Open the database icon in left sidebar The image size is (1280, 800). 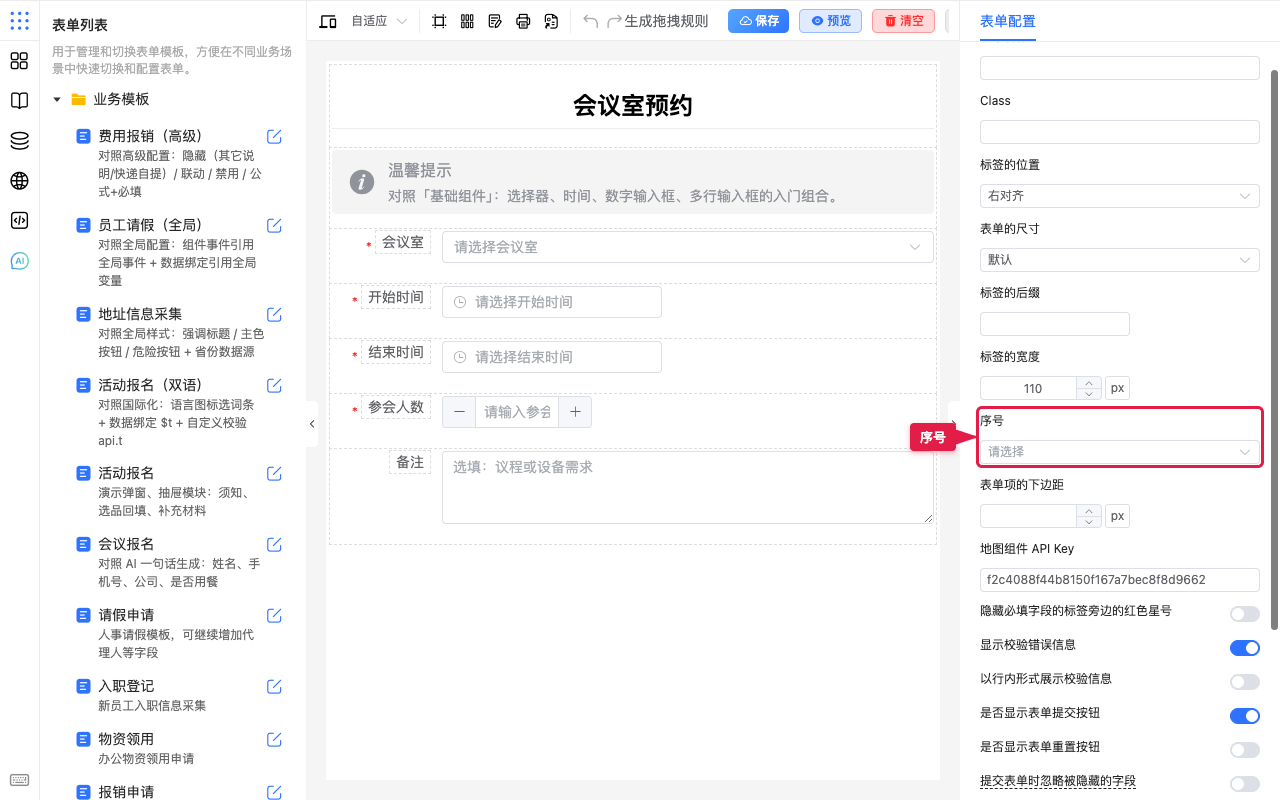[x=19, y=141]
